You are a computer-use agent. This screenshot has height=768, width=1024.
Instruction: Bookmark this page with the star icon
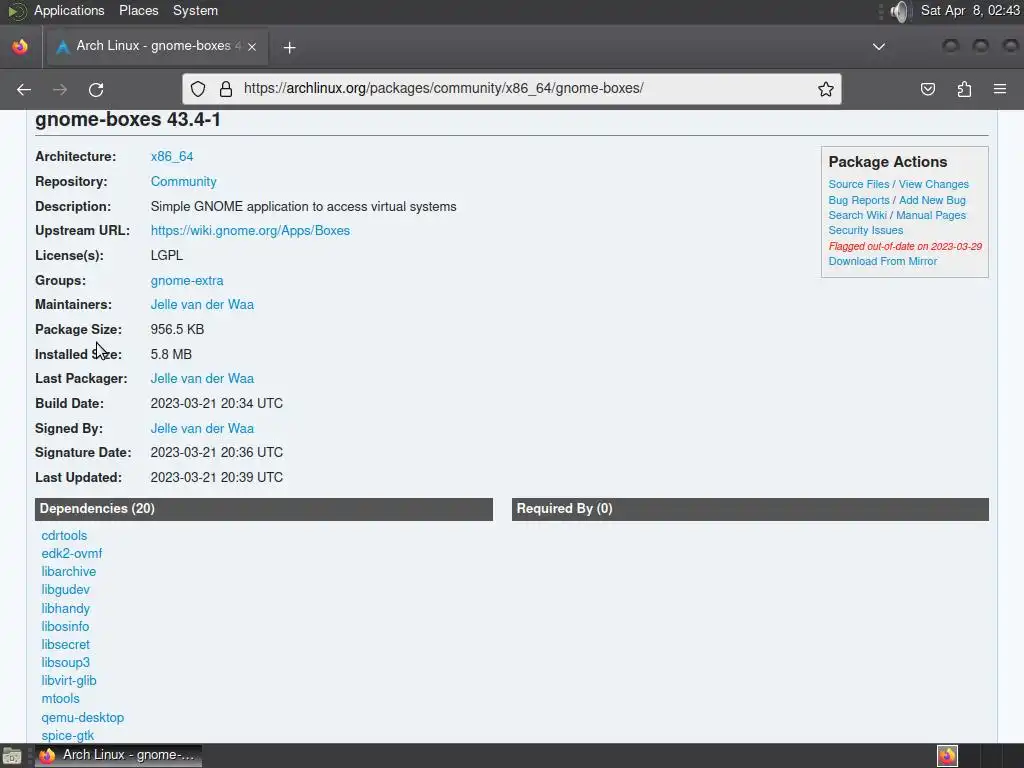pyautogui.click(x=825, y=89)
